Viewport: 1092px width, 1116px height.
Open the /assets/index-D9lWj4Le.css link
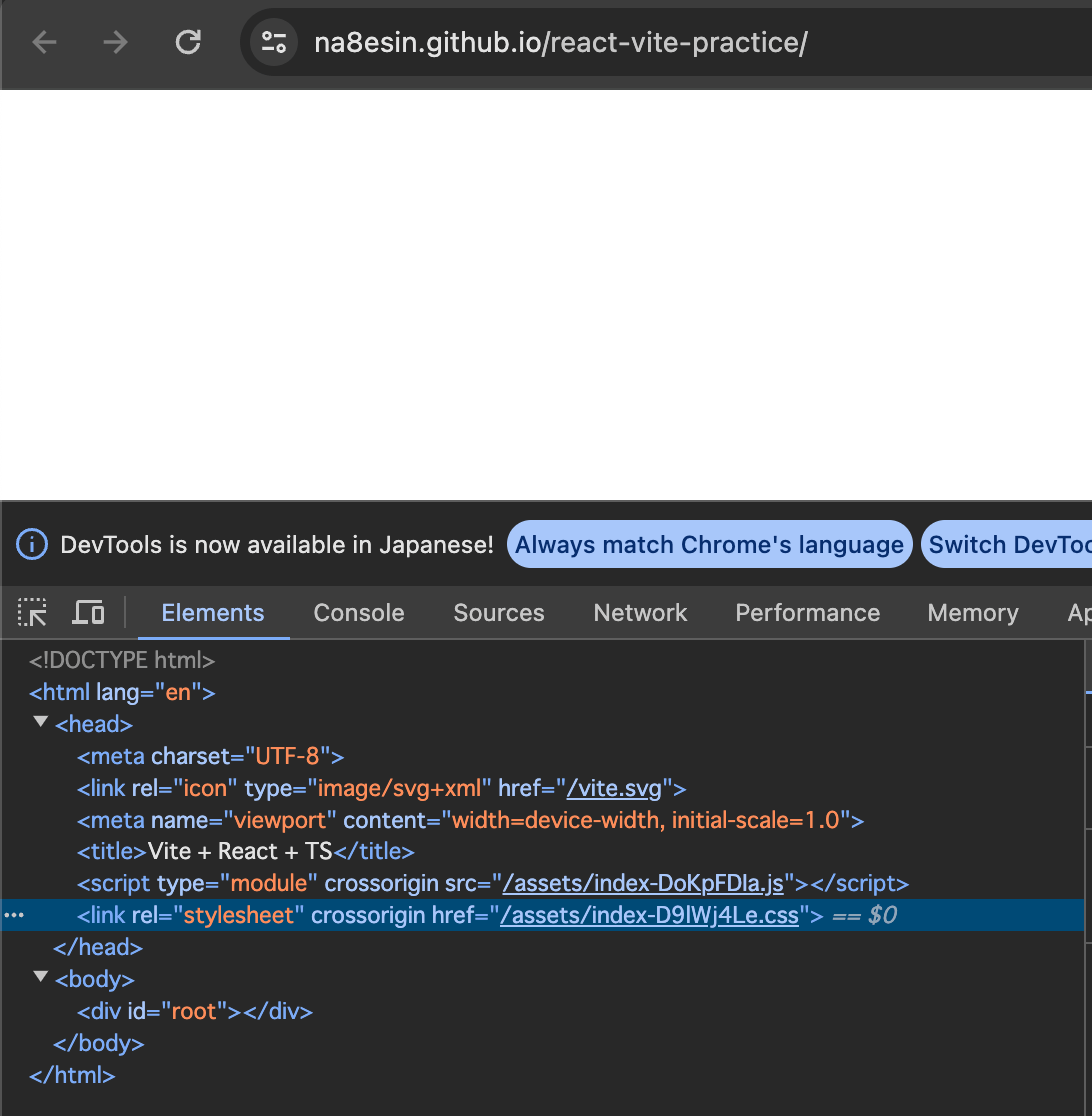pyautogui.click(x=649, y=915)
